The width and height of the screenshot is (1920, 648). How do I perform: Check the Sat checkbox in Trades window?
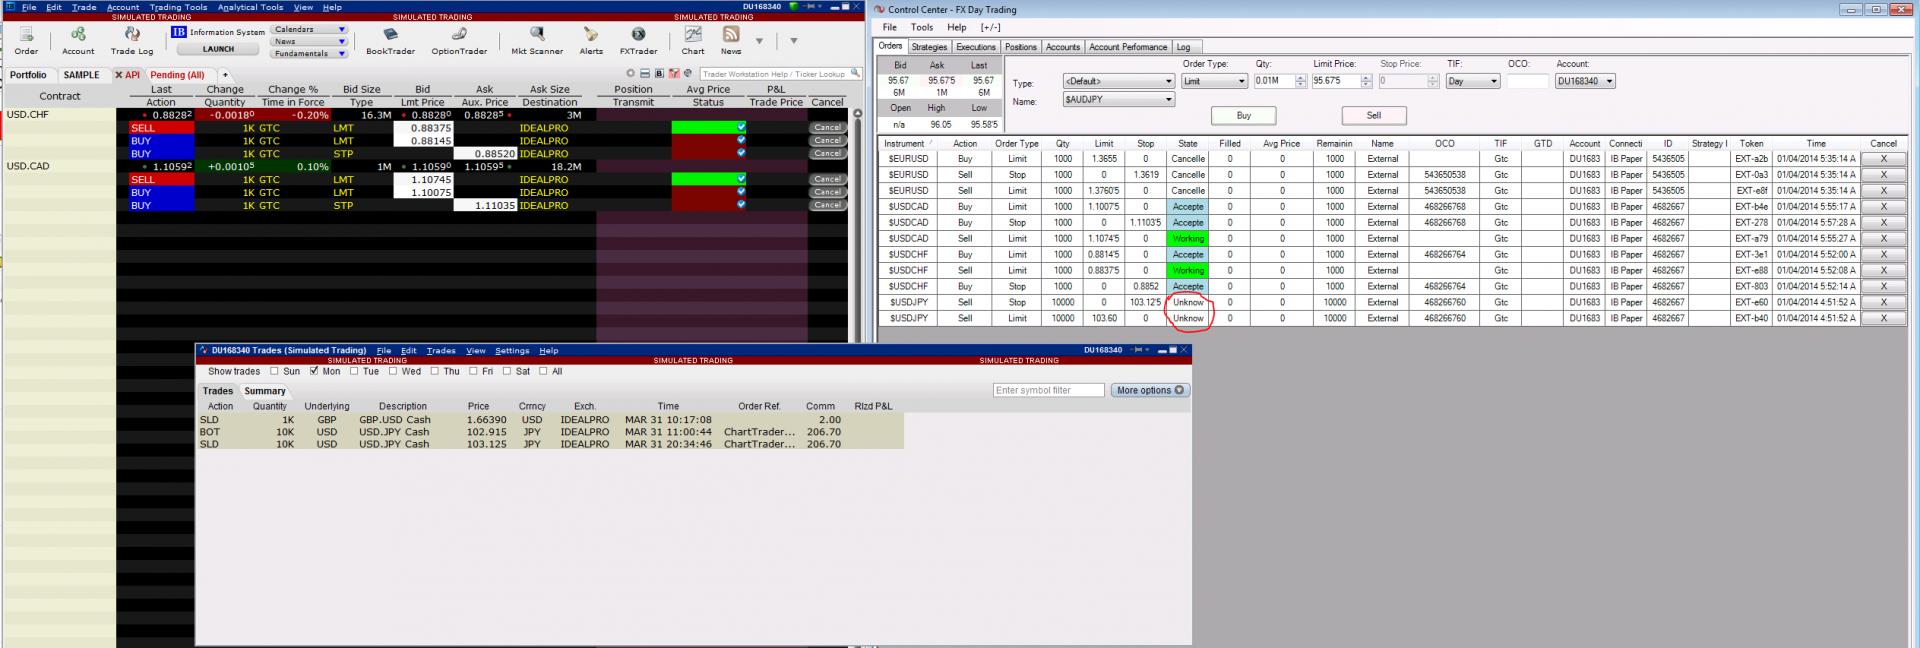click(x=507, y=371)
